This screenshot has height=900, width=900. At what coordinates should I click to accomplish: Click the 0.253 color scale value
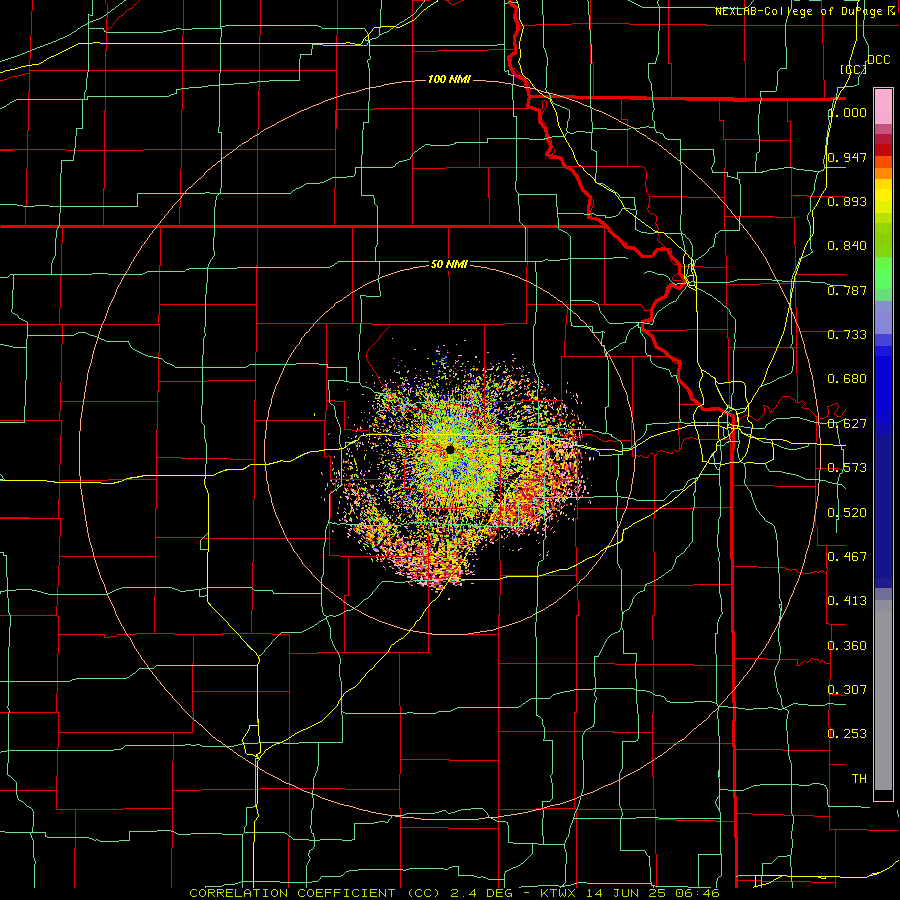tap(847, 734)
